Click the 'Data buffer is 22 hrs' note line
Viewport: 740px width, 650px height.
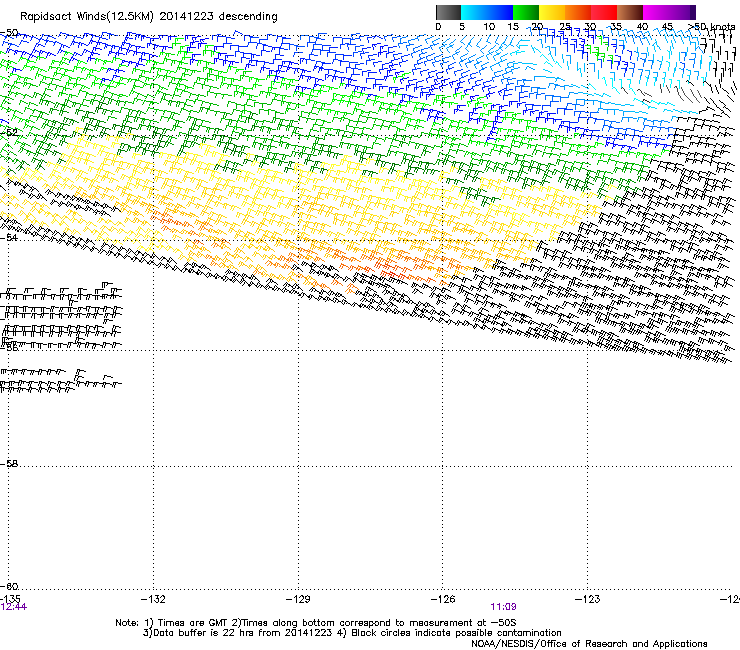tap(352, 633)
